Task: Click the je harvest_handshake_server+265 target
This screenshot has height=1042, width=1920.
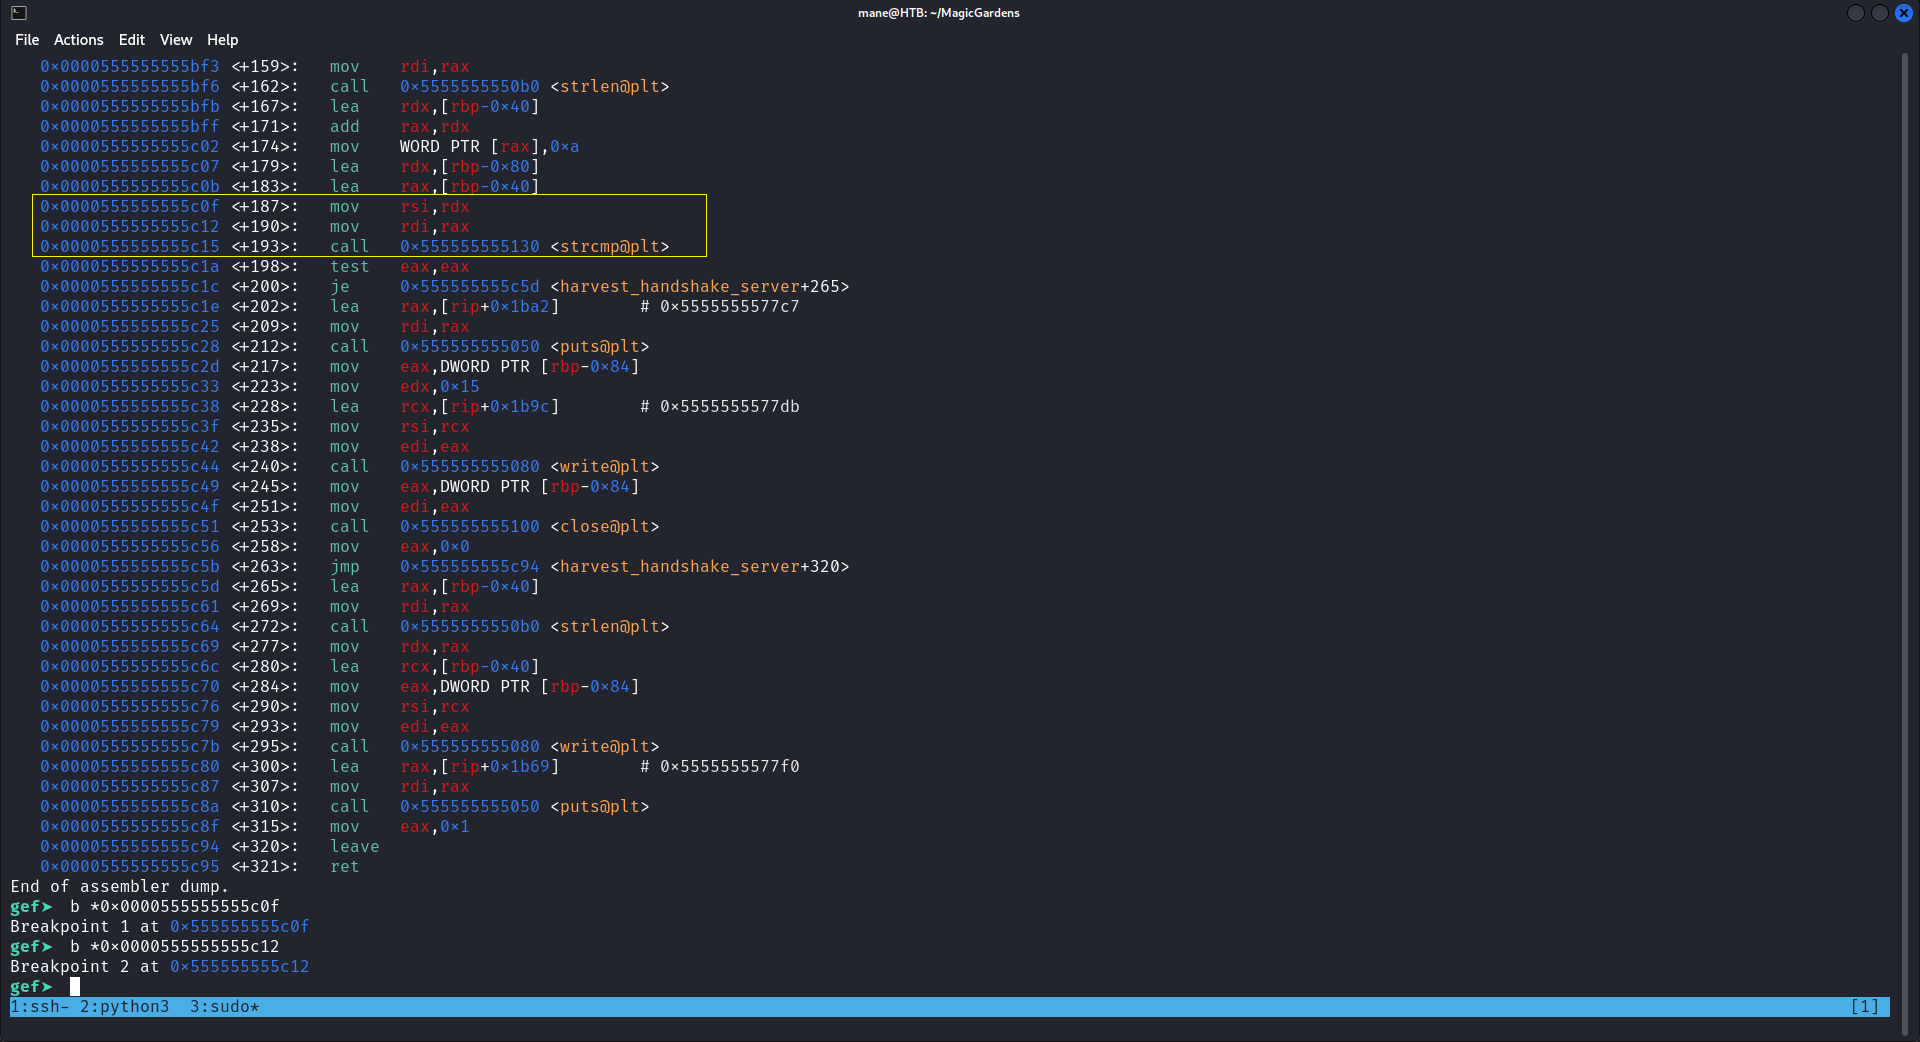Action: tap(625, 287)
